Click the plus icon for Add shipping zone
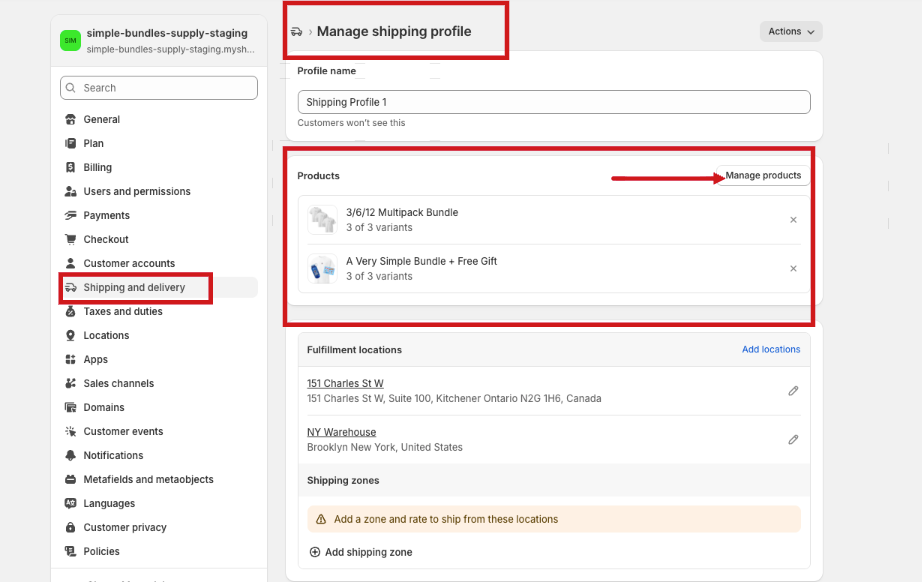This screenshot has height=582, width=922. [x=315, y=552]
